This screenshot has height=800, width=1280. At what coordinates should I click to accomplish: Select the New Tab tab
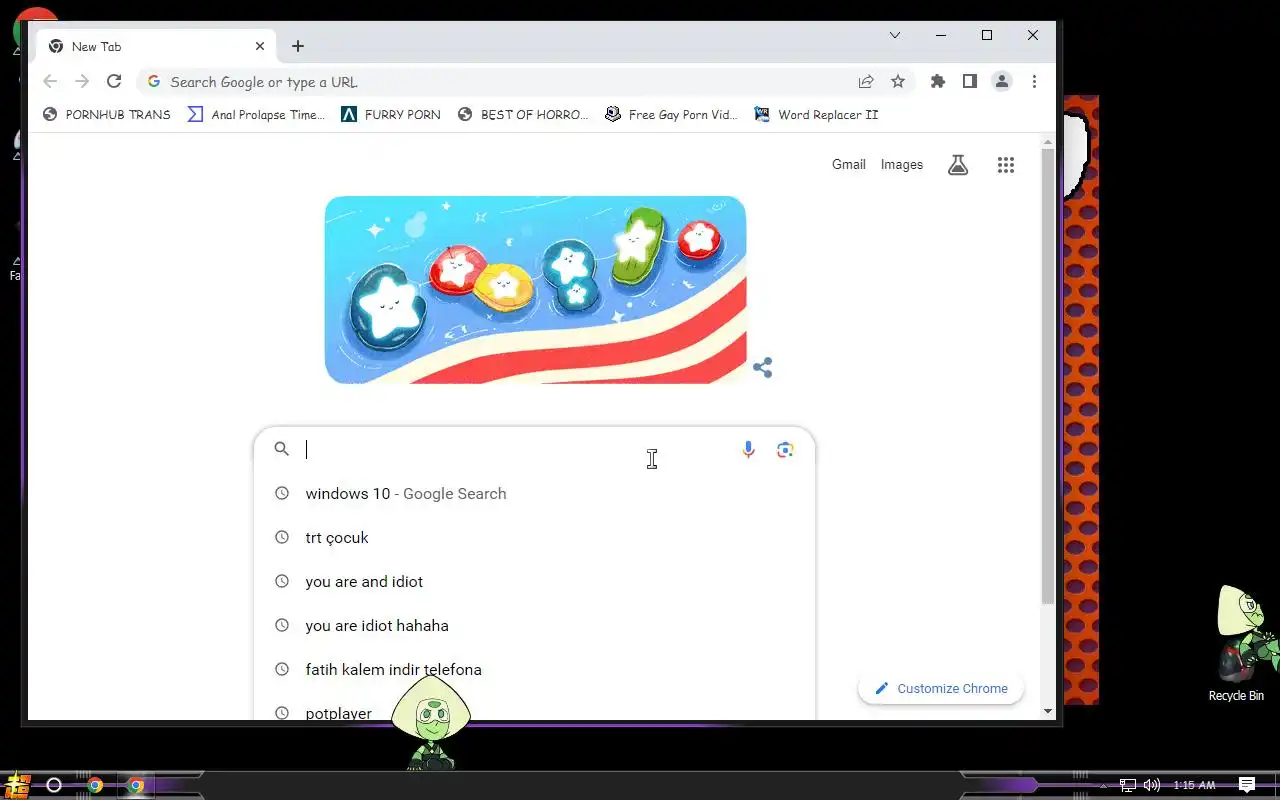tap(157, 46)
